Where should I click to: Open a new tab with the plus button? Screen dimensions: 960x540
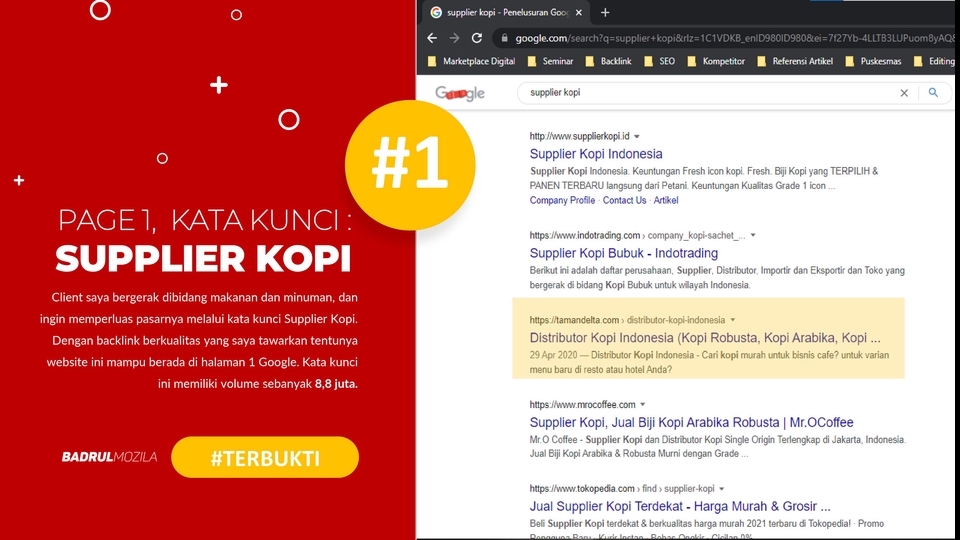605,12
